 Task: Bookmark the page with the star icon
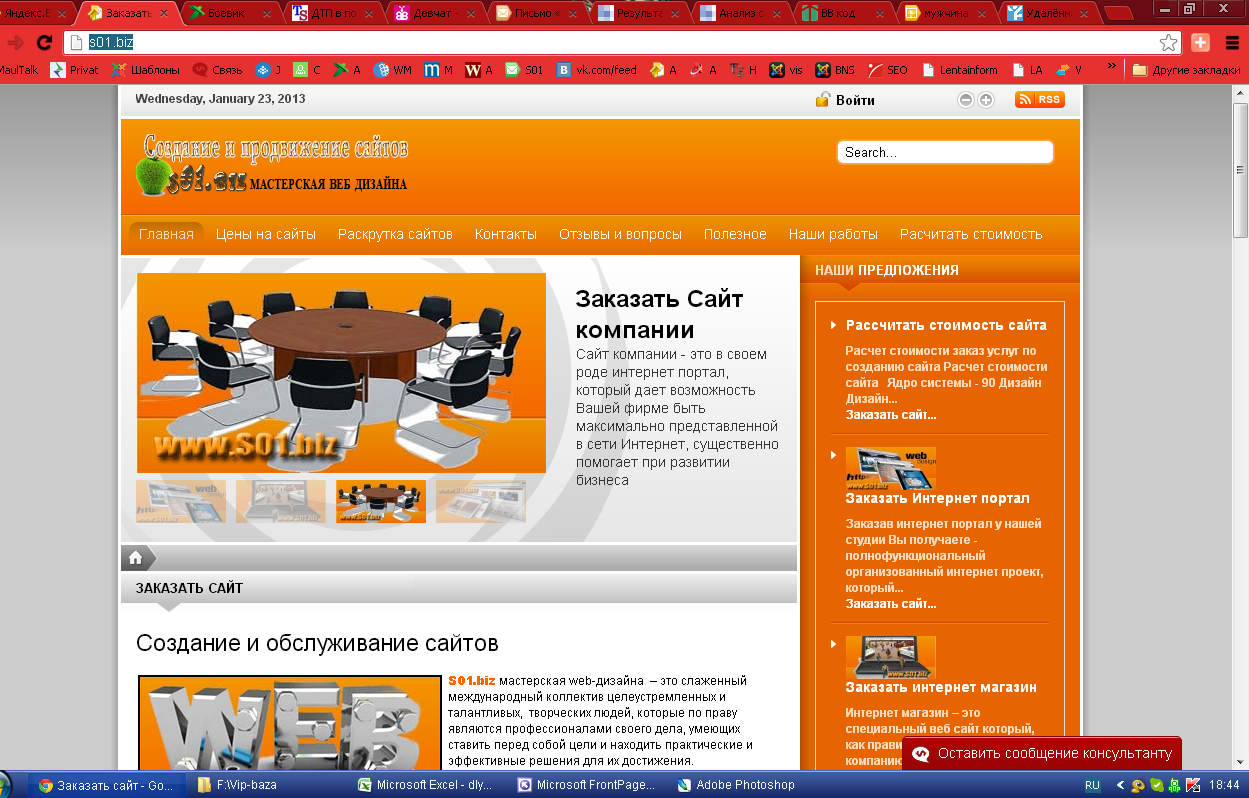pyautogui.click(x=1169, y=43)
